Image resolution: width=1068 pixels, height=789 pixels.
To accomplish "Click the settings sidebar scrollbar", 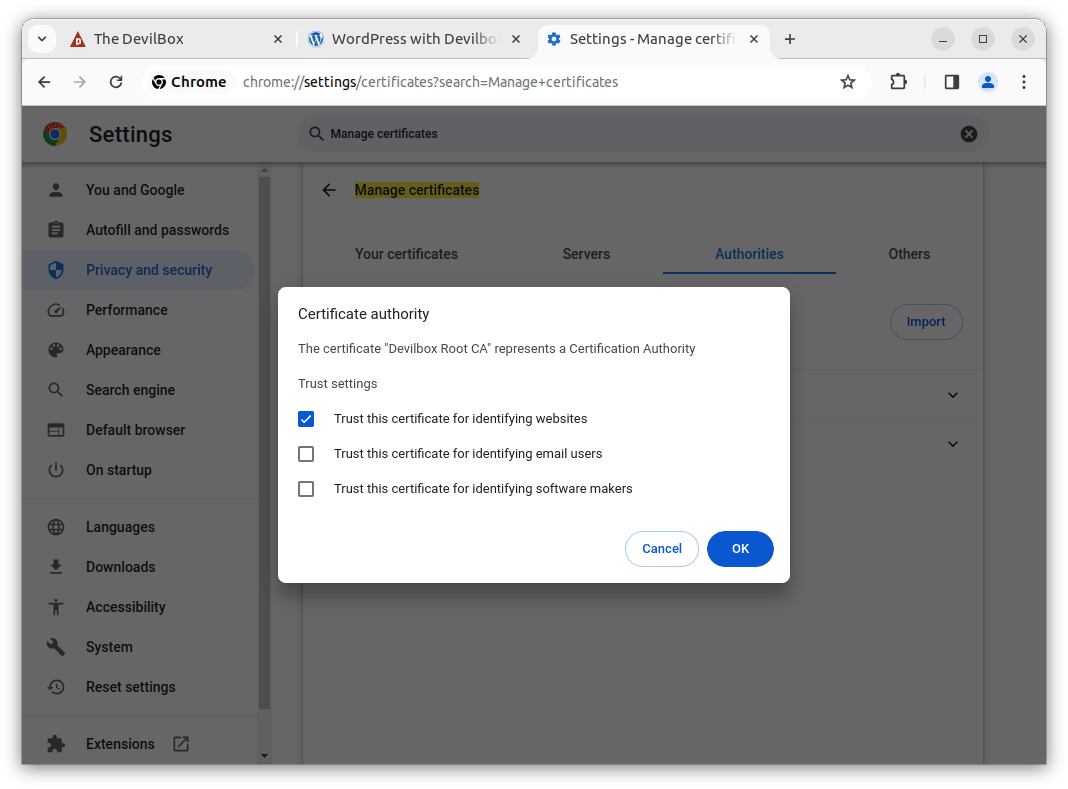I will [264, 440].
